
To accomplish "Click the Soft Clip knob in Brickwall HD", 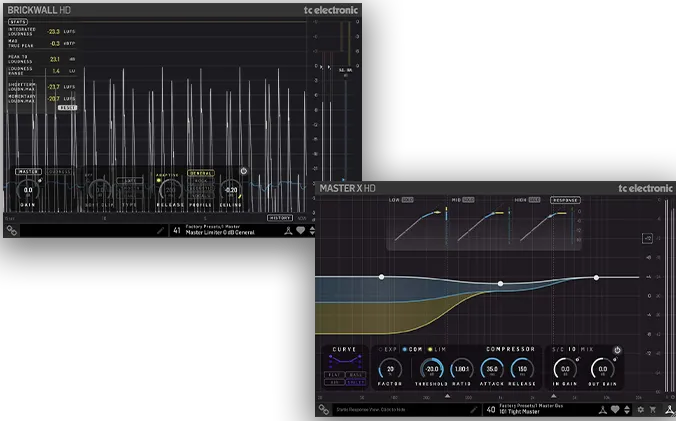I will click(x=100, y=190).
